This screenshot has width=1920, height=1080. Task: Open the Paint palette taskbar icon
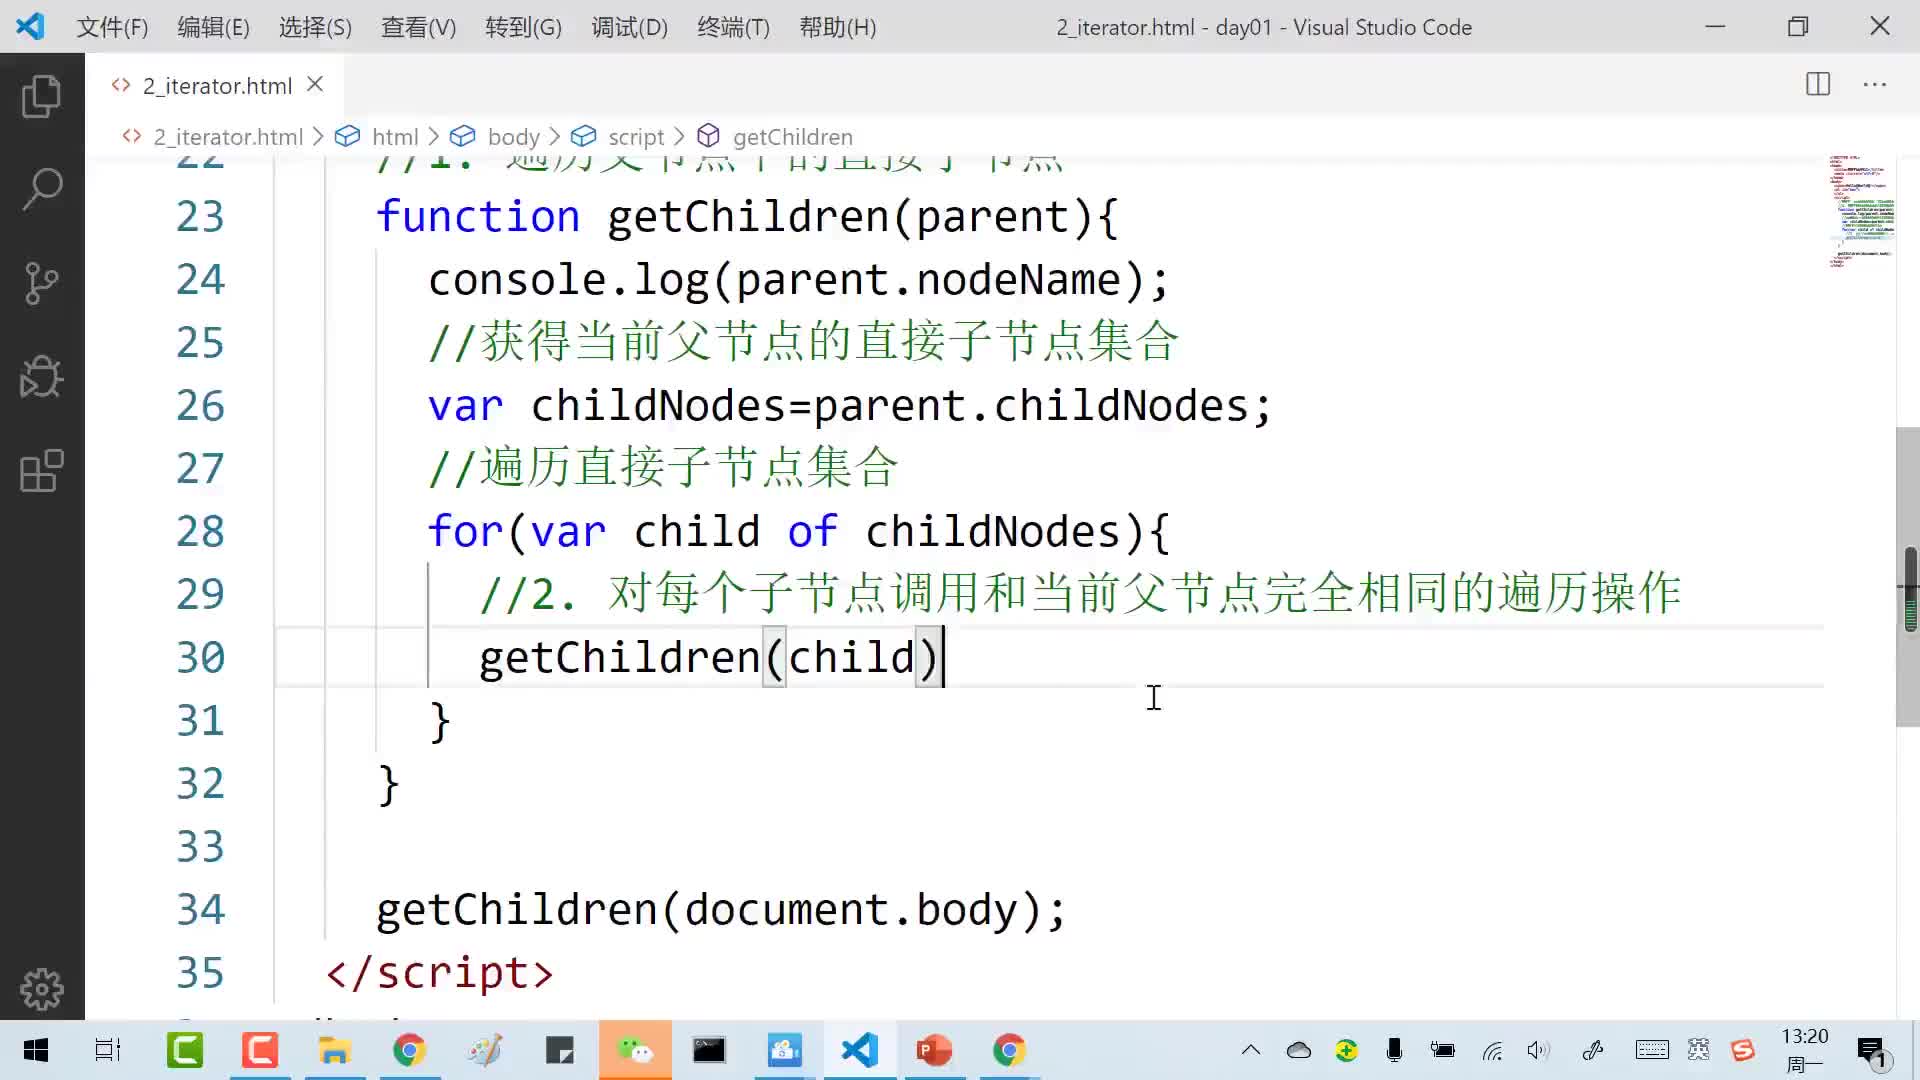(x=485, y=1050)
